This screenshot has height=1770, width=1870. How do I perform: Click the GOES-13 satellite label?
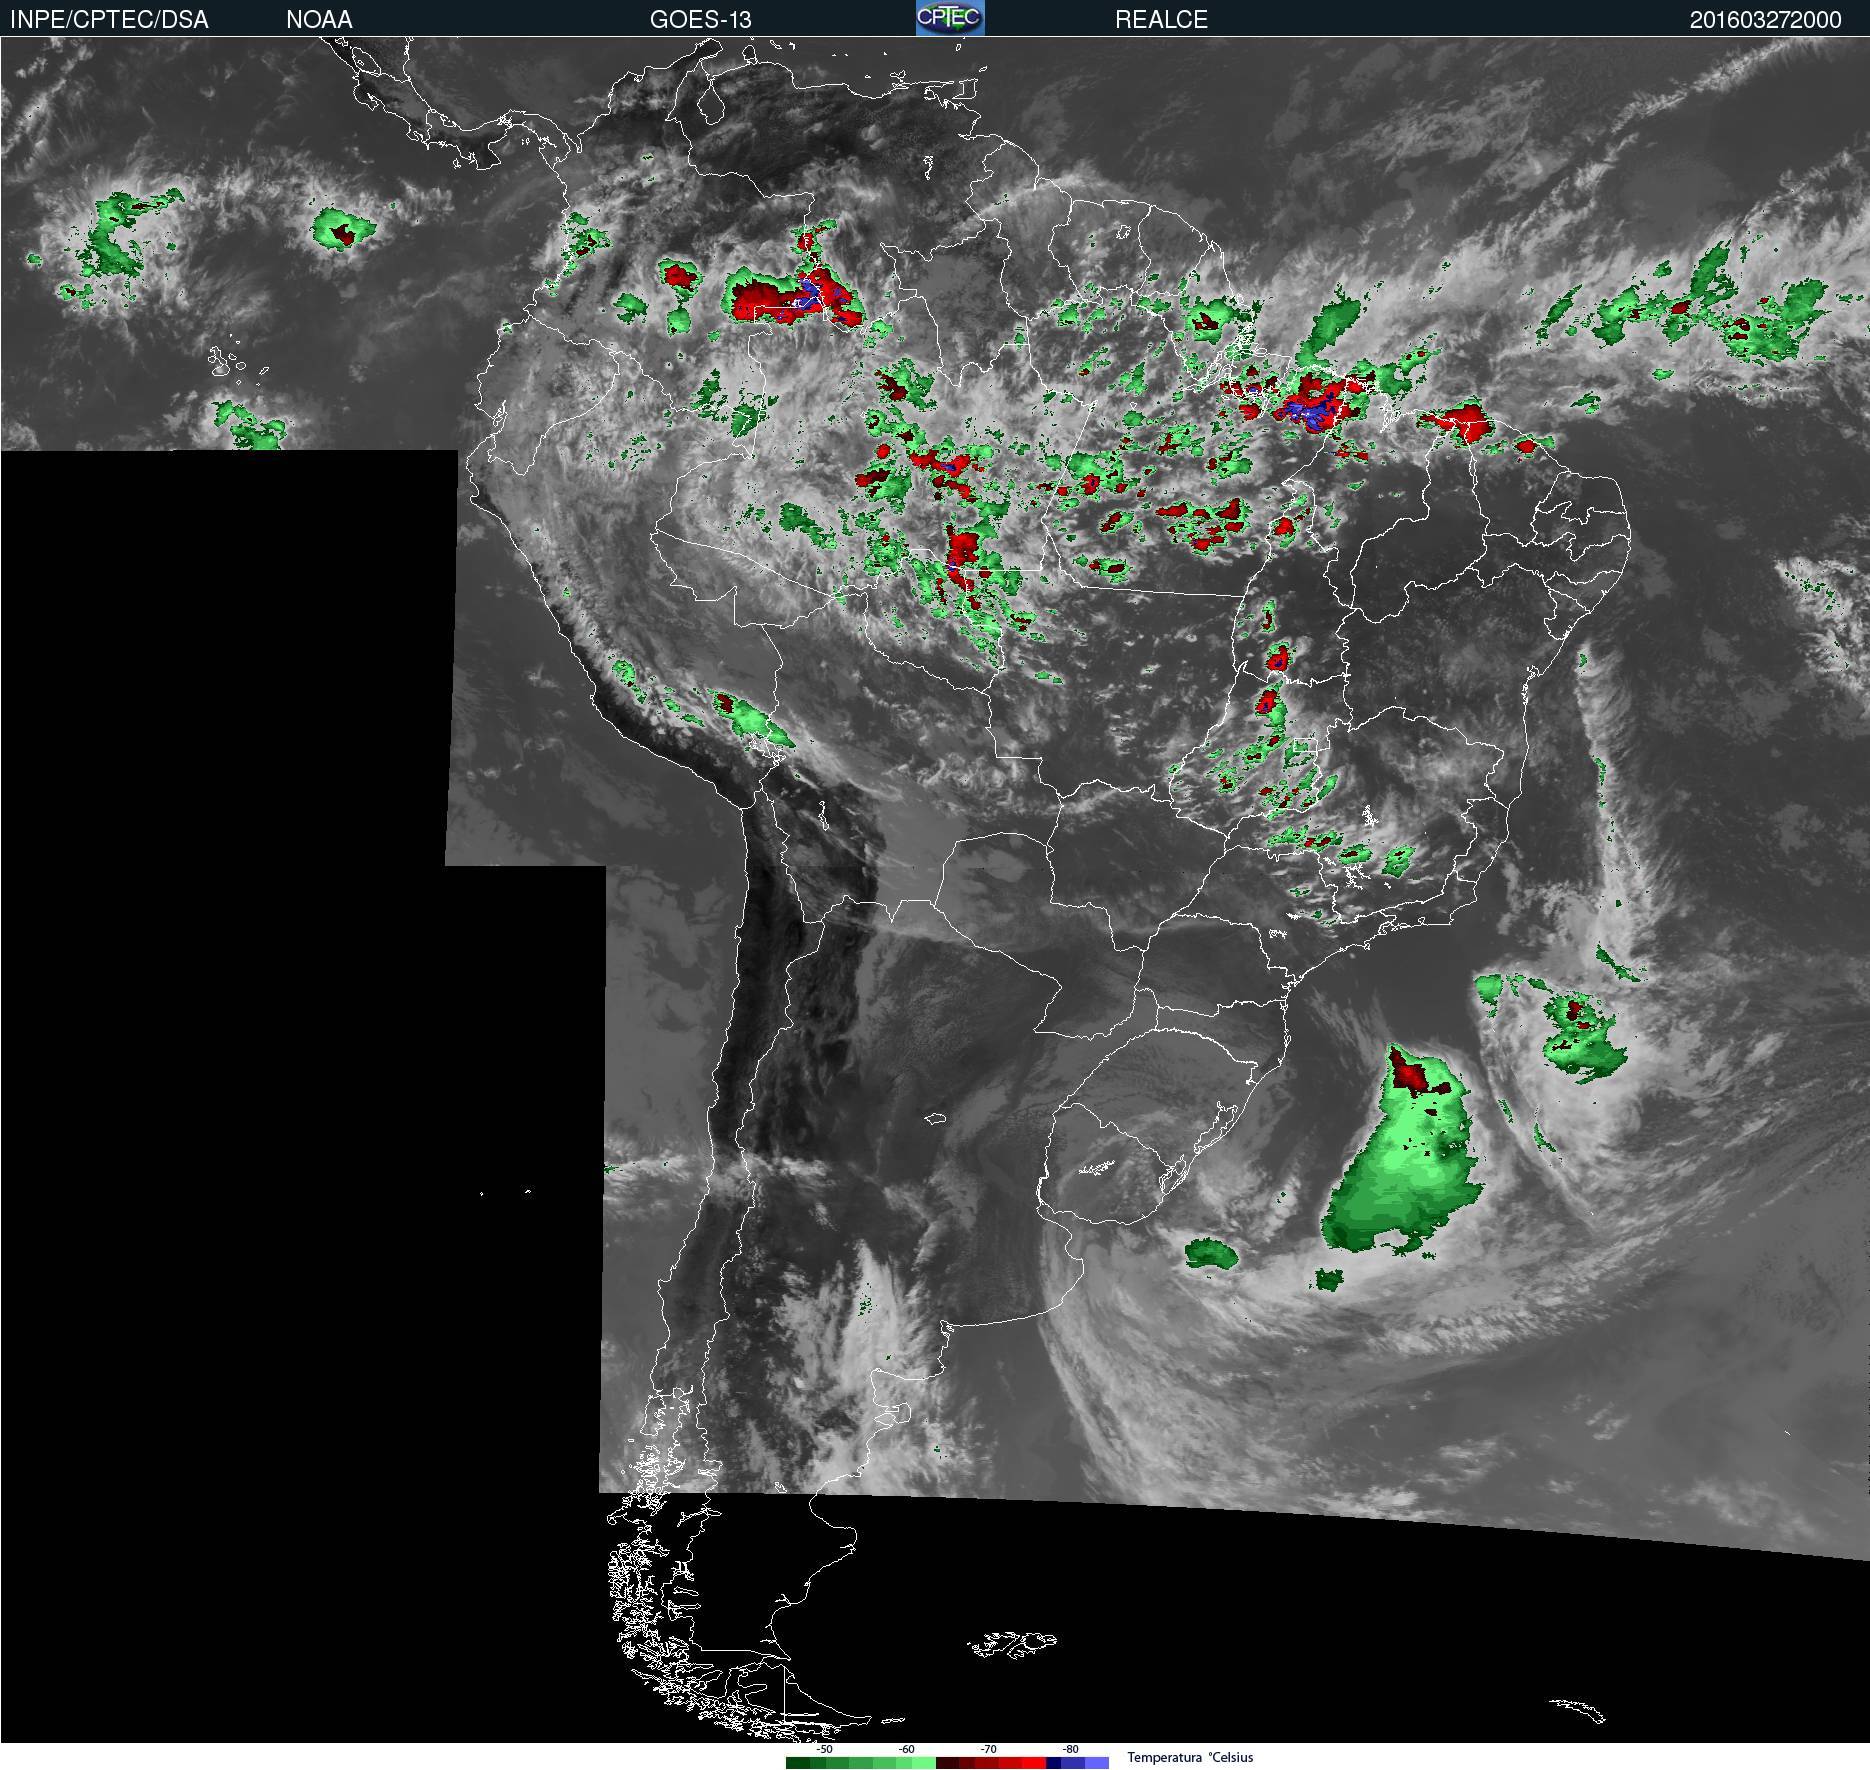(x=700, y=19)
